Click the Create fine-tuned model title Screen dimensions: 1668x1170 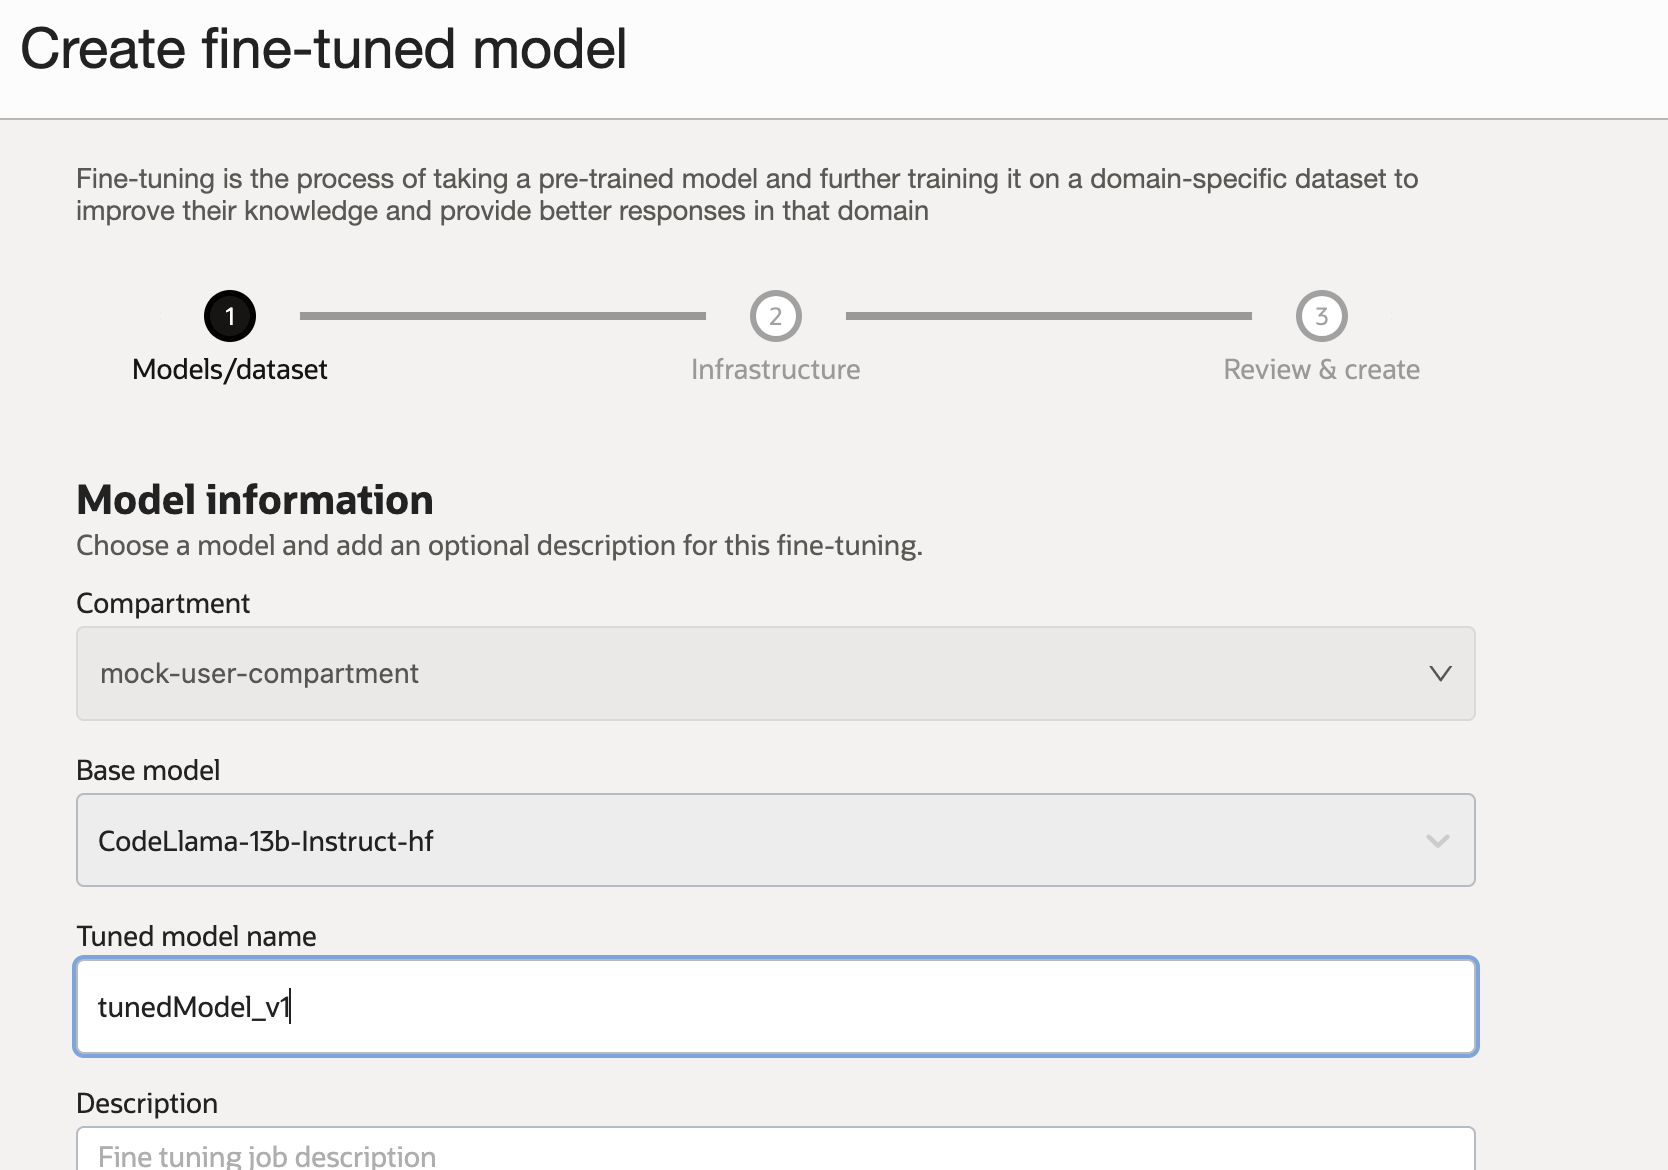pos(323,49)
